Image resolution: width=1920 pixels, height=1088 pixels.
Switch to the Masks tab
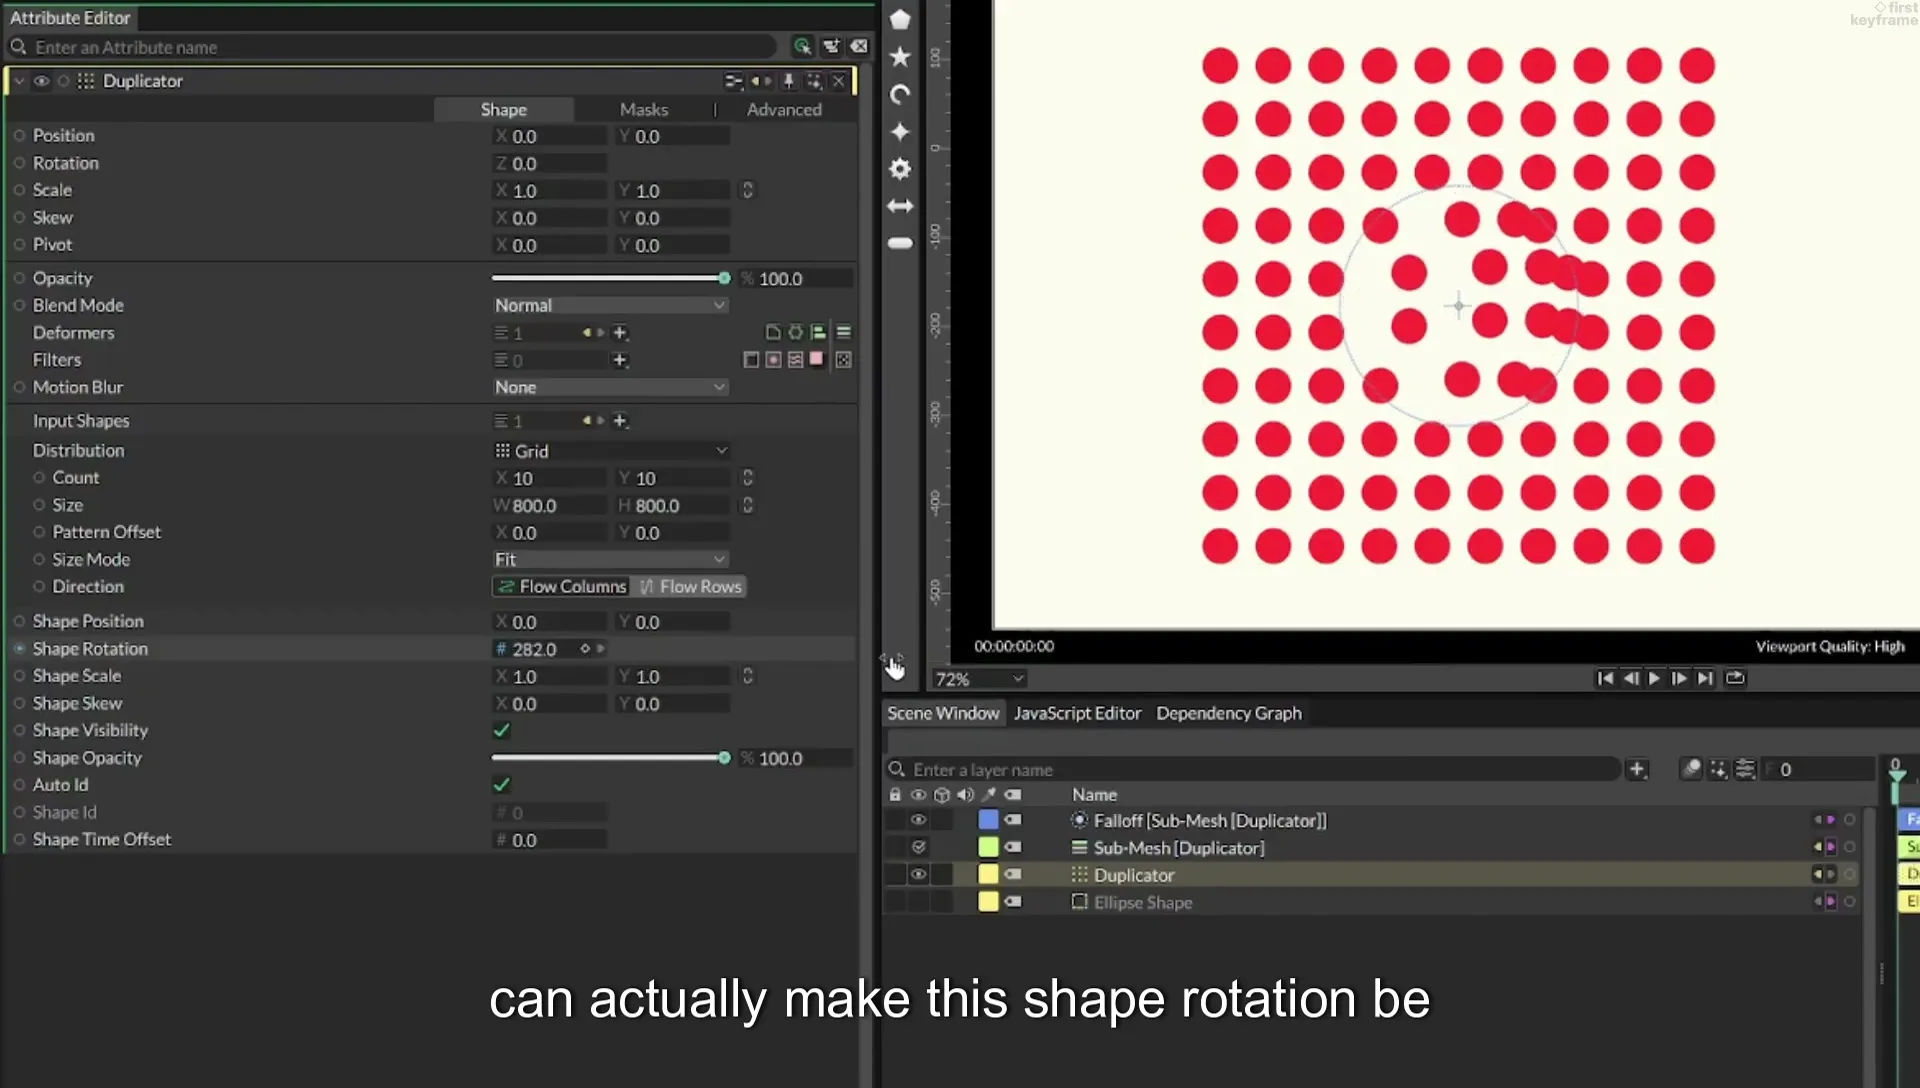[643, 110]
